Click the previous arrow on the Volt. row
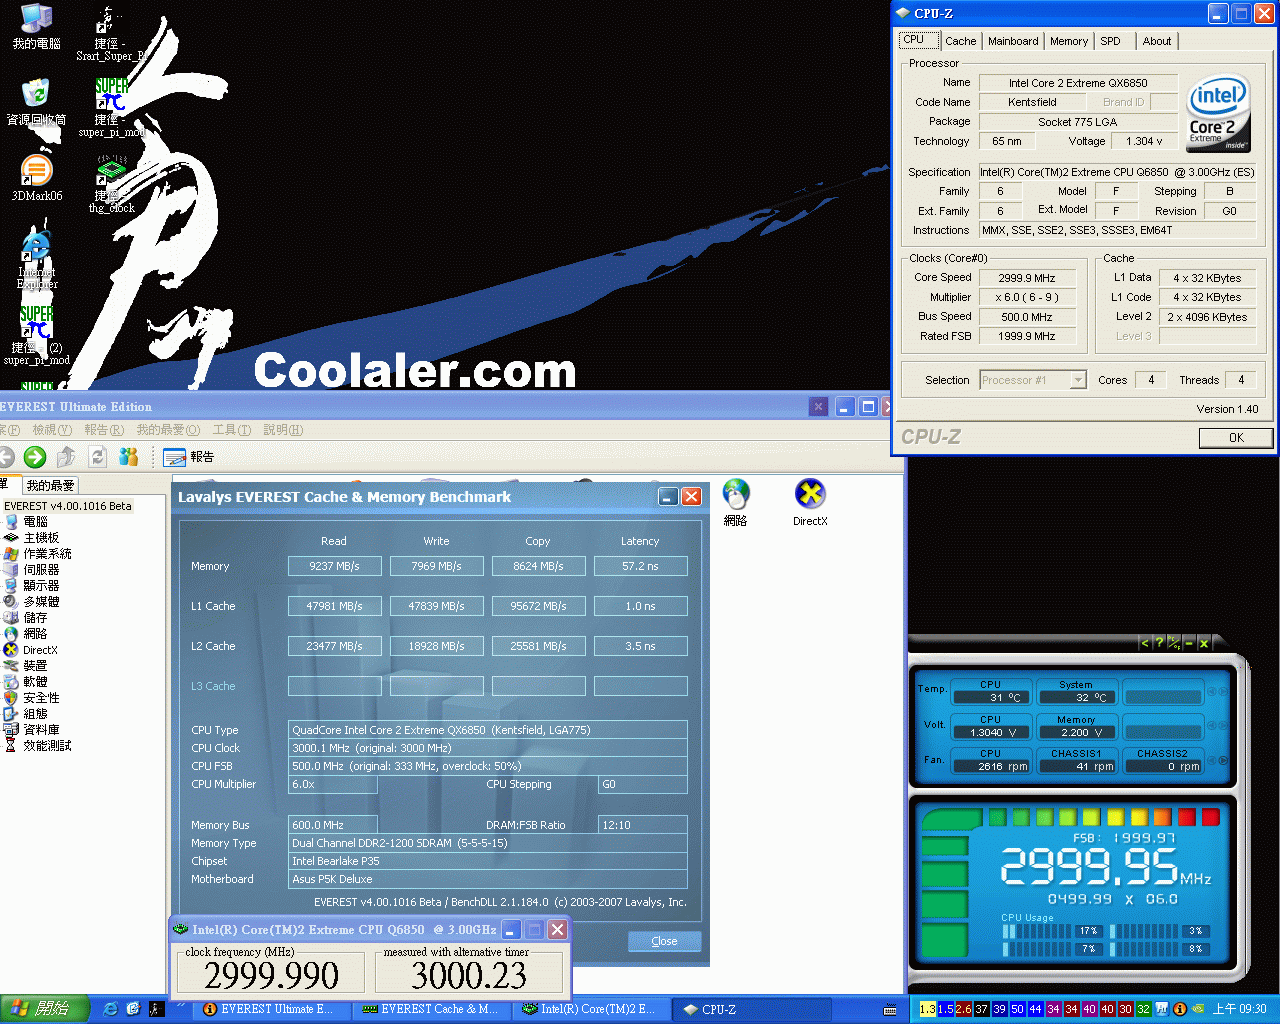 click(1212, 726)
